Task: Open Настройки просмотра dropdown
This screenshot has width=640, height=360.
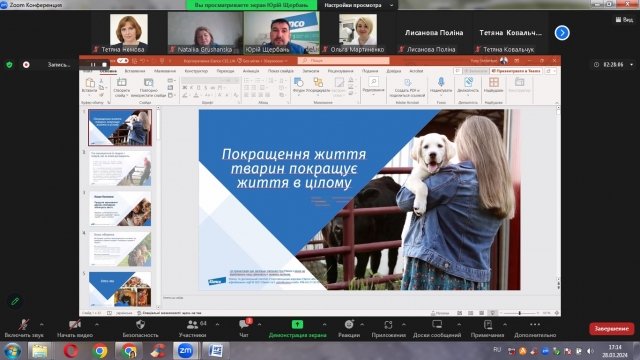Action: click(x=358, y=5)
